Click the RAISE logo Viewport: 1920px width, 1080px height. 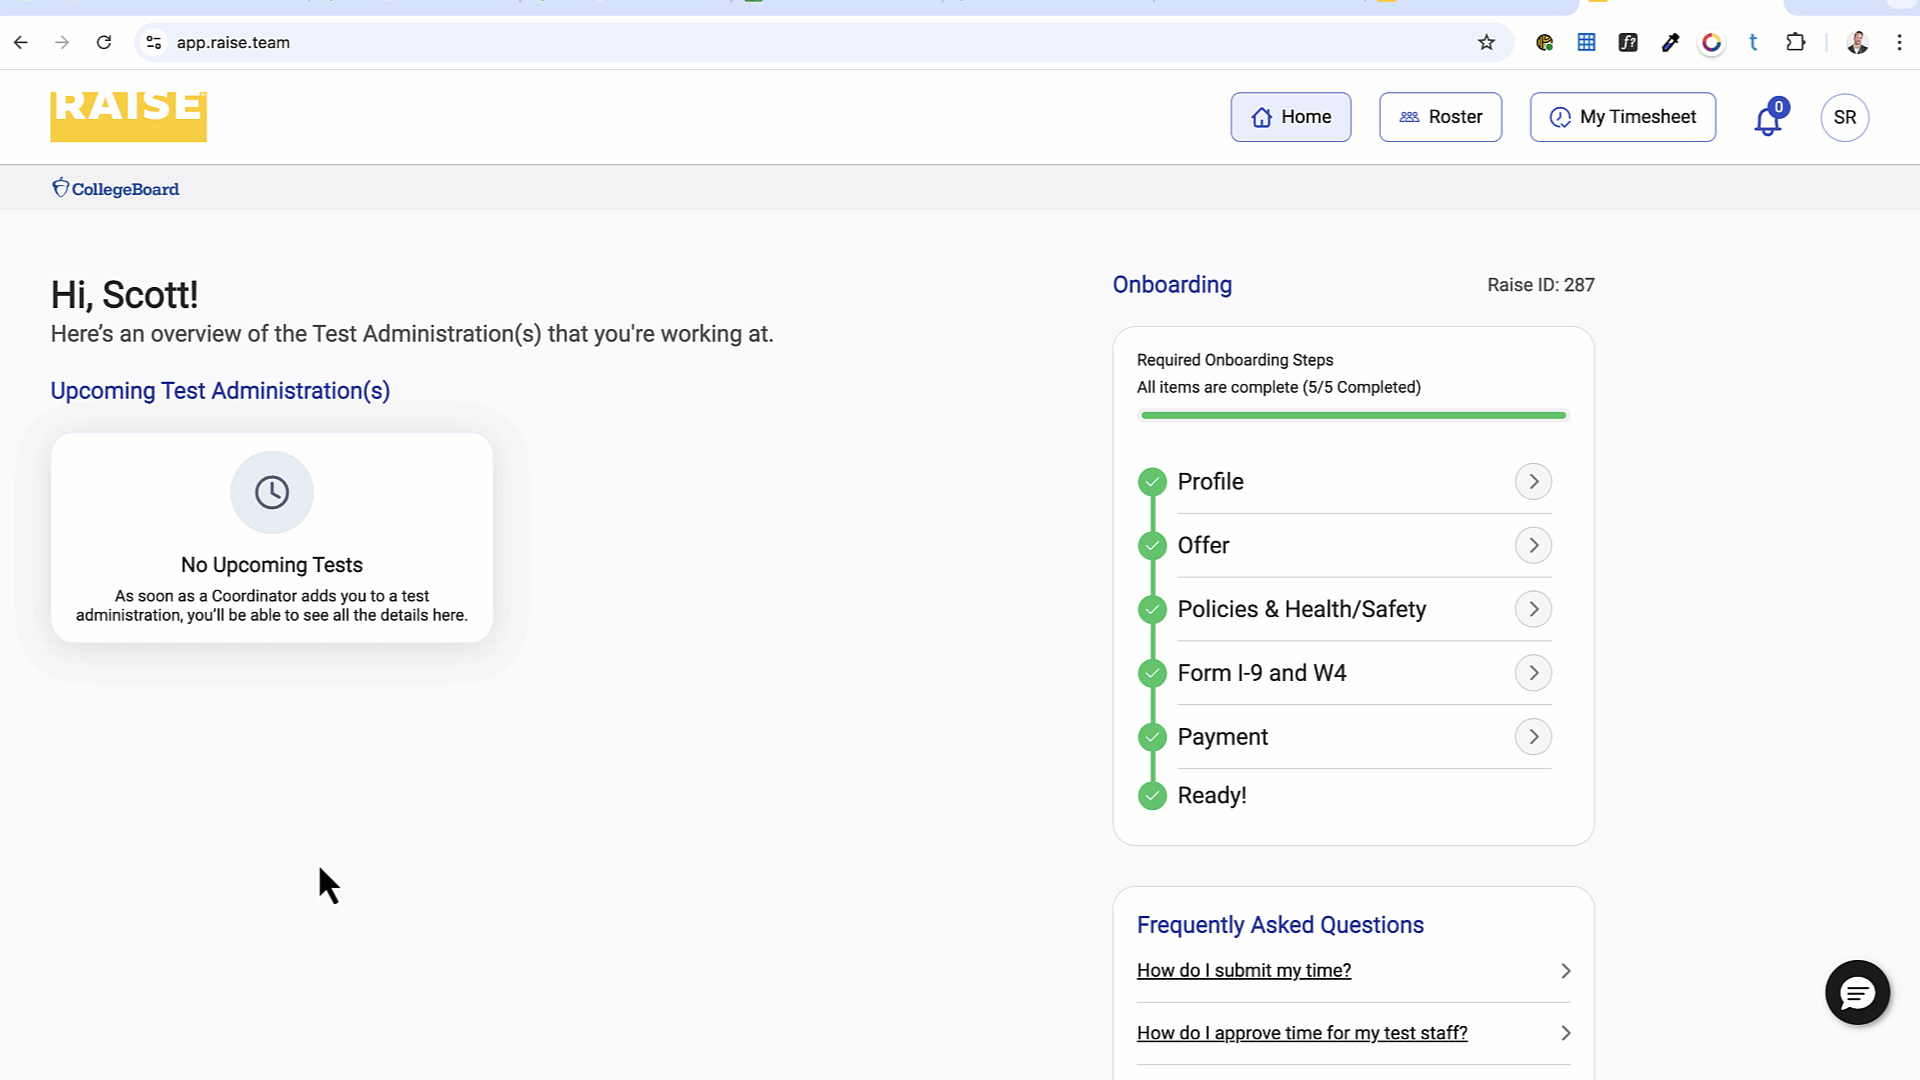[129, 116]
